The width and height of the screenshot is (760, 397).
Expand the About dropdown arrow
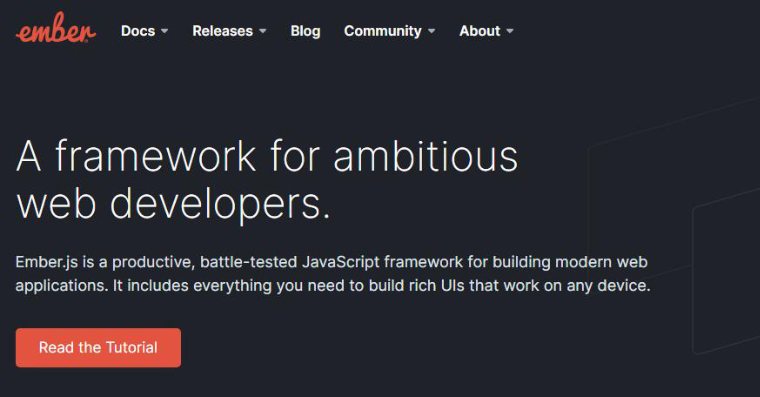(509, 31)
